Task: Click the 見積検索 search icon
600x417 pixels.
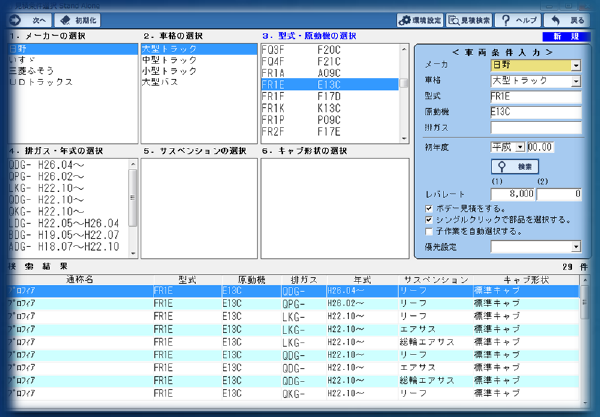Action: (x=454, y=20)
